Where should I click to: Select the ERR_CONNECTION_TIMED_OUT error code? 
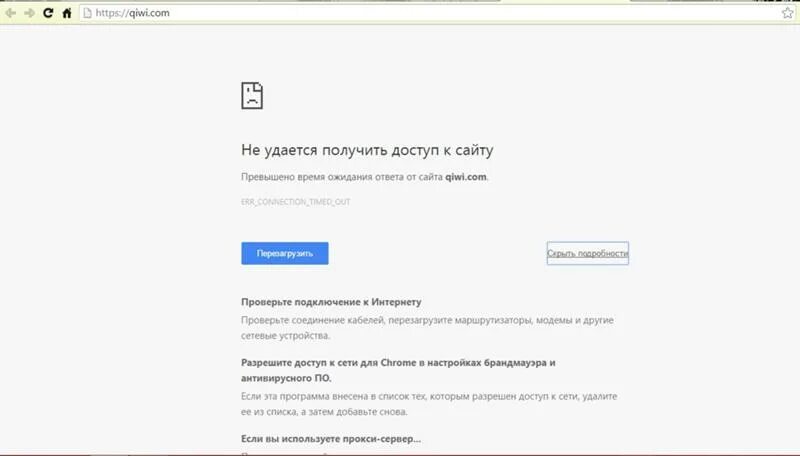[295, 202]
